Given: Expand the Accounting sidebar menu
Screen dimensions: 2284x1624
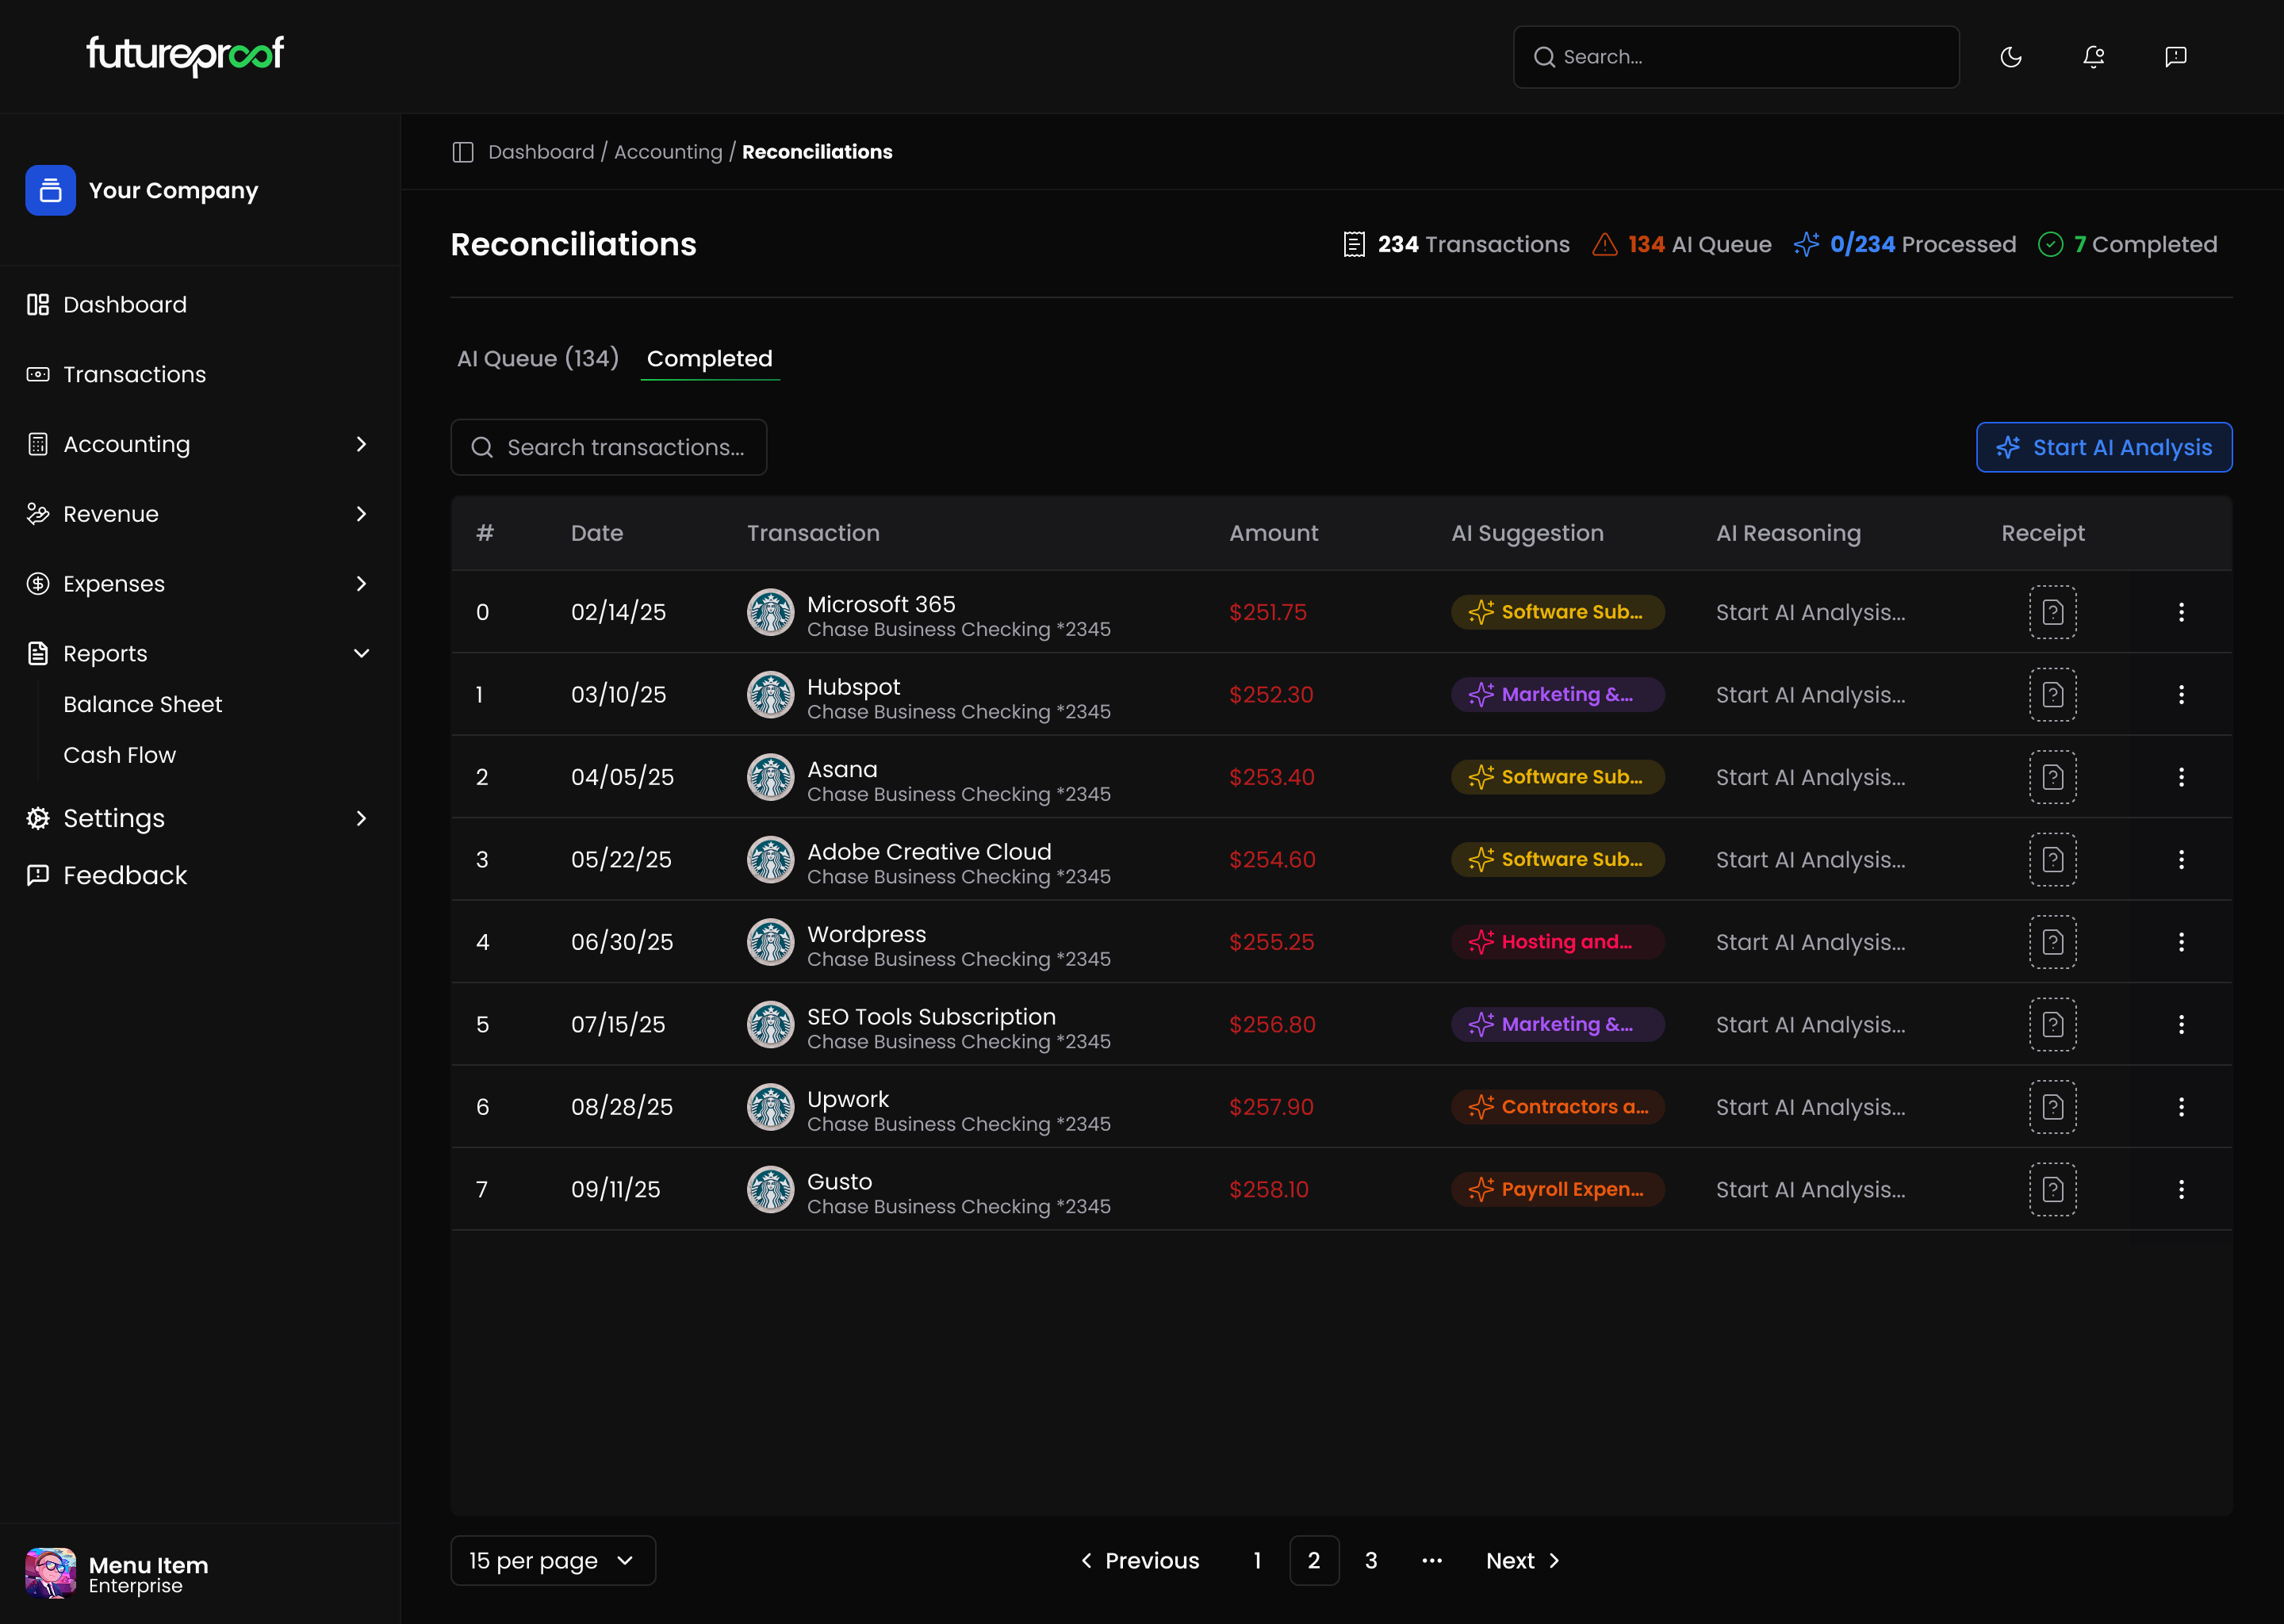Looking at the screenshot, I should point(361,444).
